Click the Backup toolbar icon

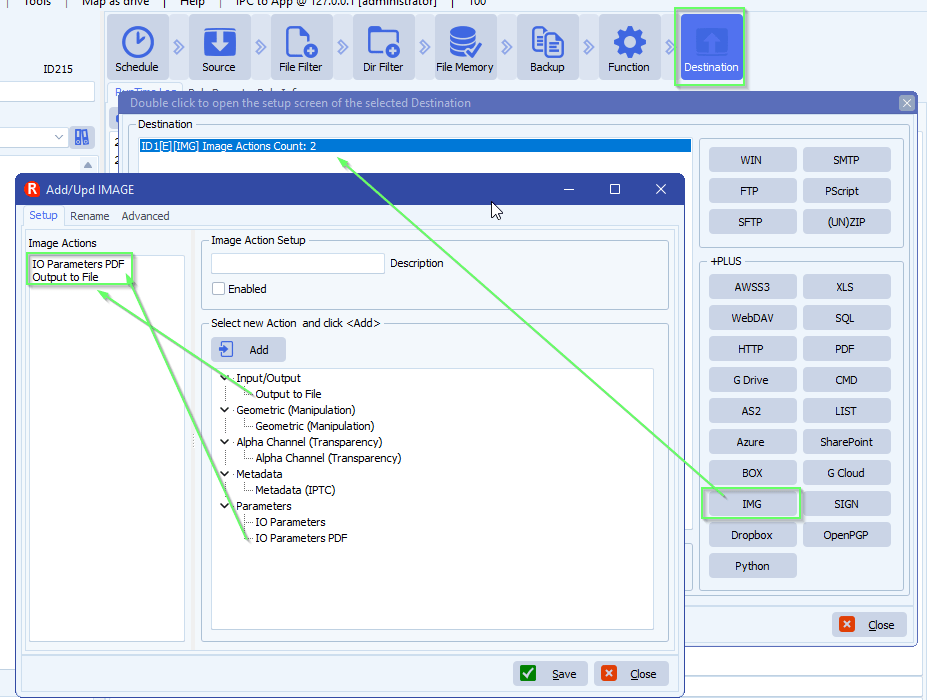coord(547,46)
